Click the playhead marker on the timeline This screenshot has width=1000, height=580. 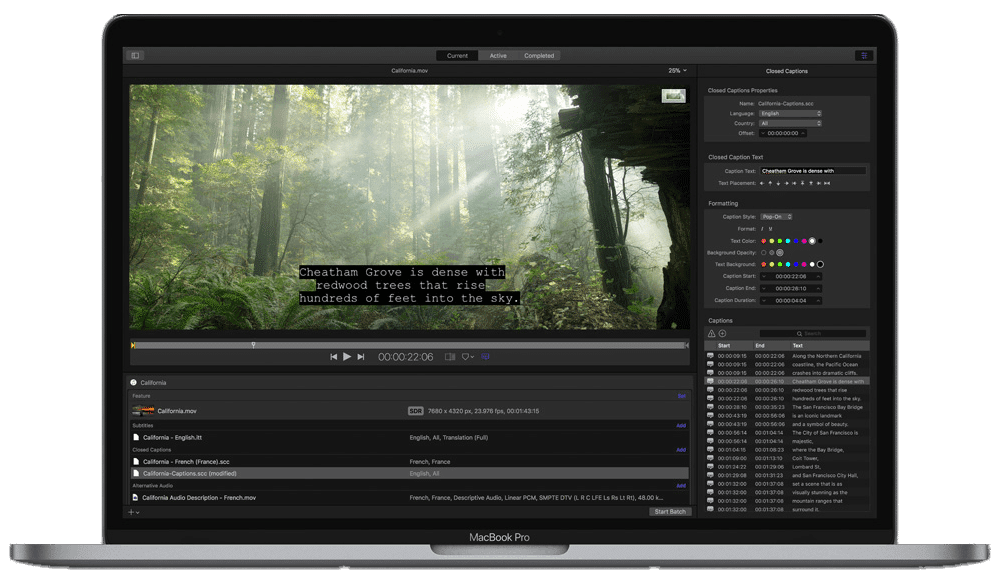253,345
